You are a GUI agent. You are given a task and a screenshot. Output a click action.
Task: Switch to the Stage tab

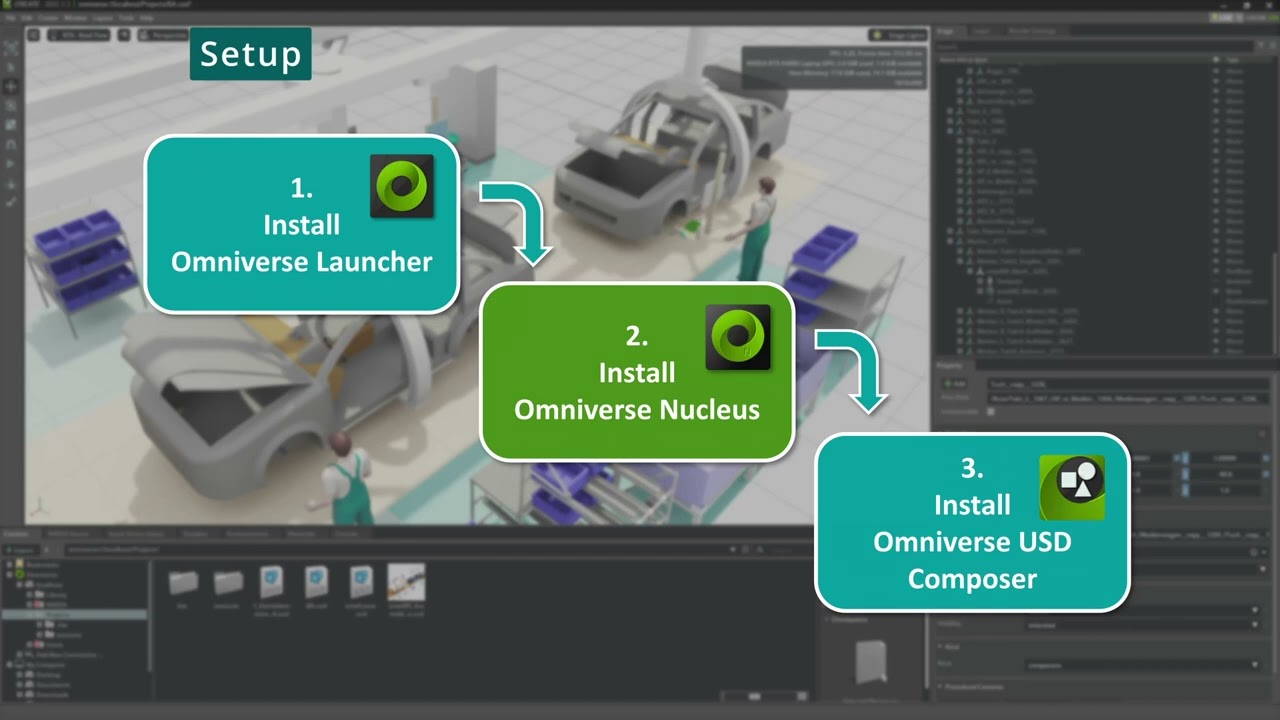click(x=946, y=31)
